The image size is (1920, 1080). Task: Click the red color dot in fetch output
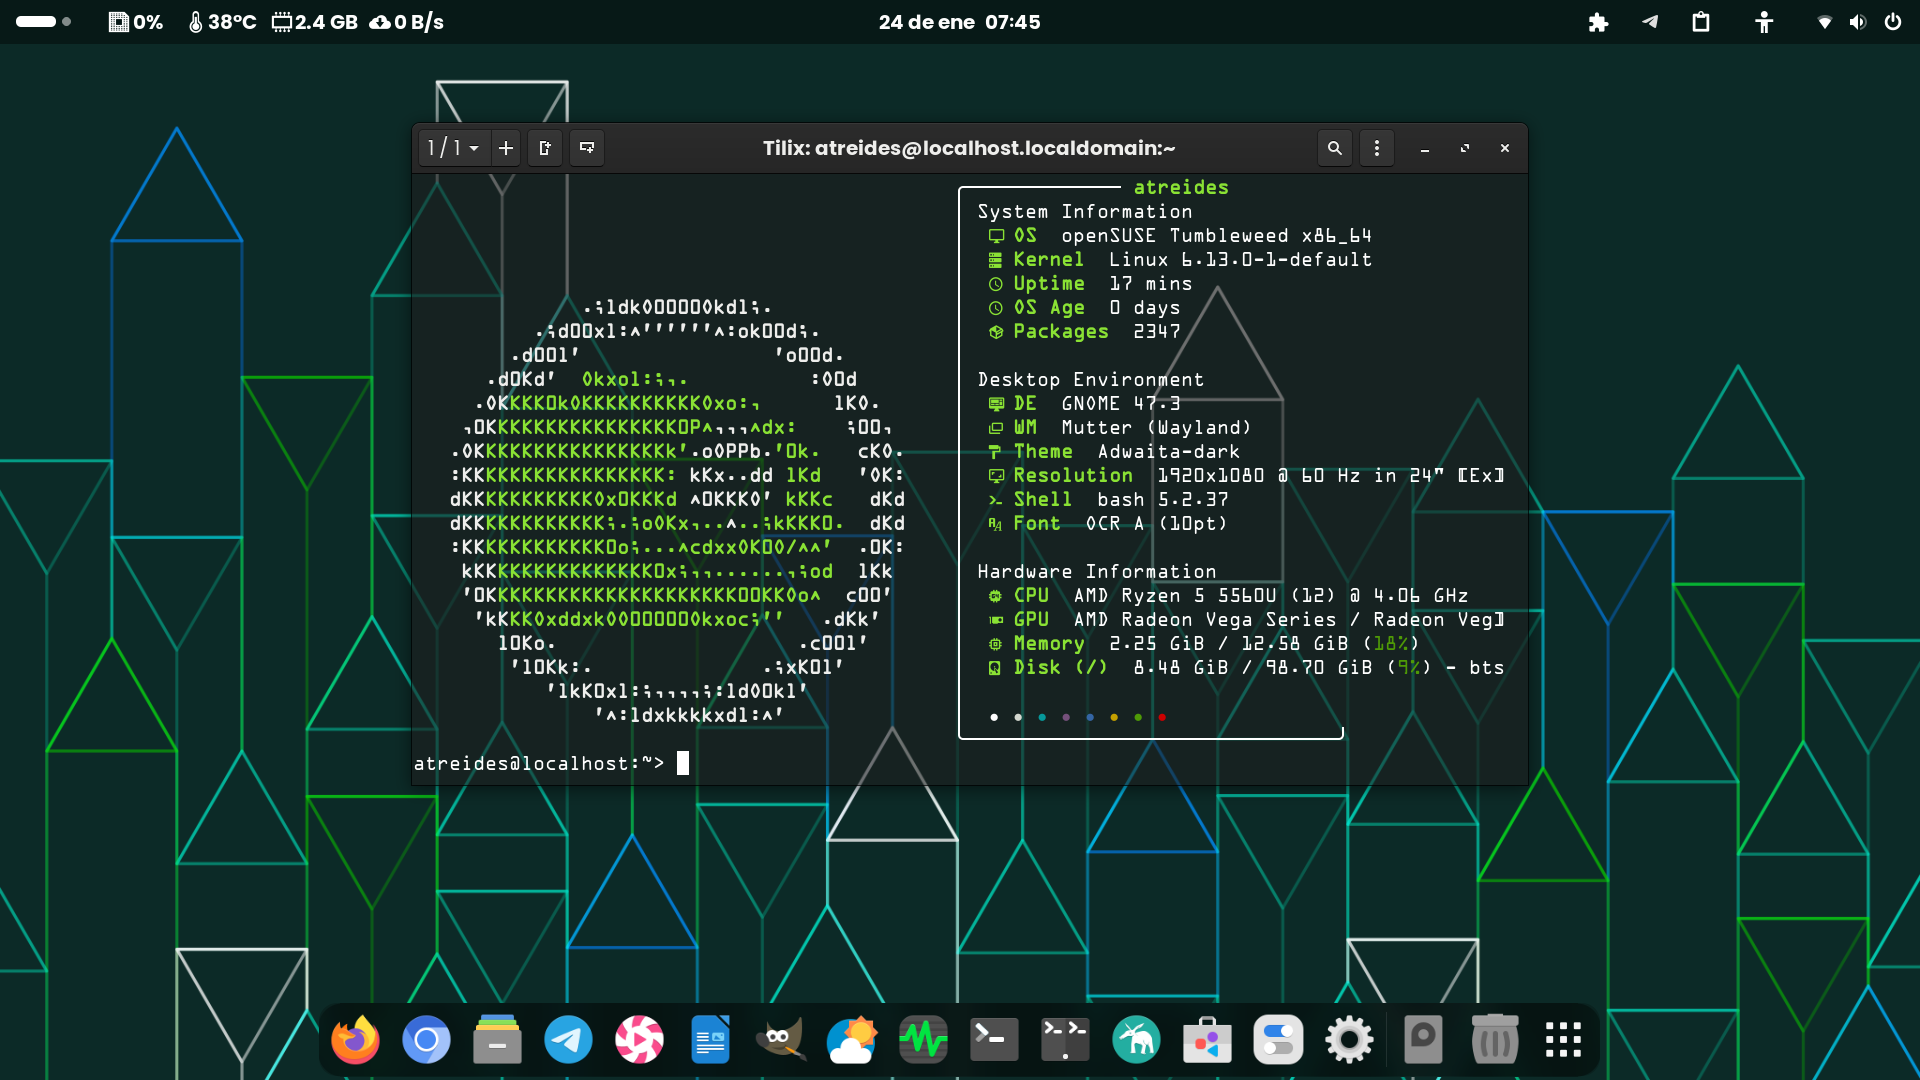1162,717
